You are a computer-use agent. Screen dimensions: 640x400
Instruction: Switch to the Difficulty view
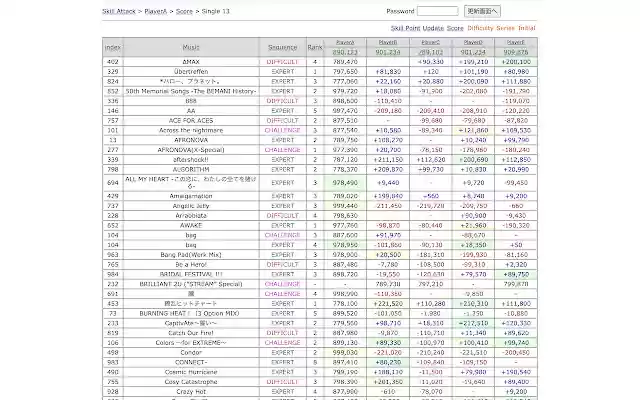pos(480,28)
